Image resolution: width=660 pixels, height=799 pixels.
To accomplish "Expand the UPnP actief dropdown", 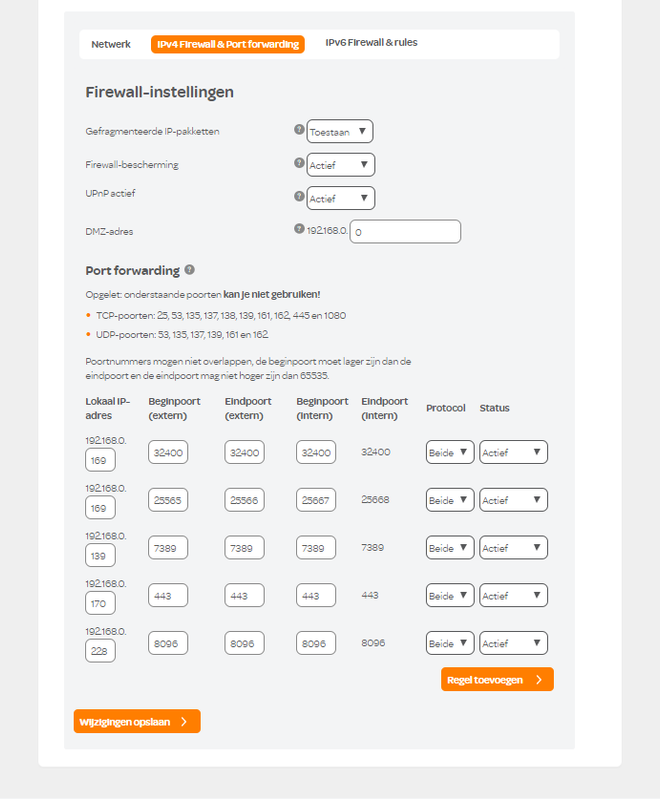I will click(x=340, y=198).
